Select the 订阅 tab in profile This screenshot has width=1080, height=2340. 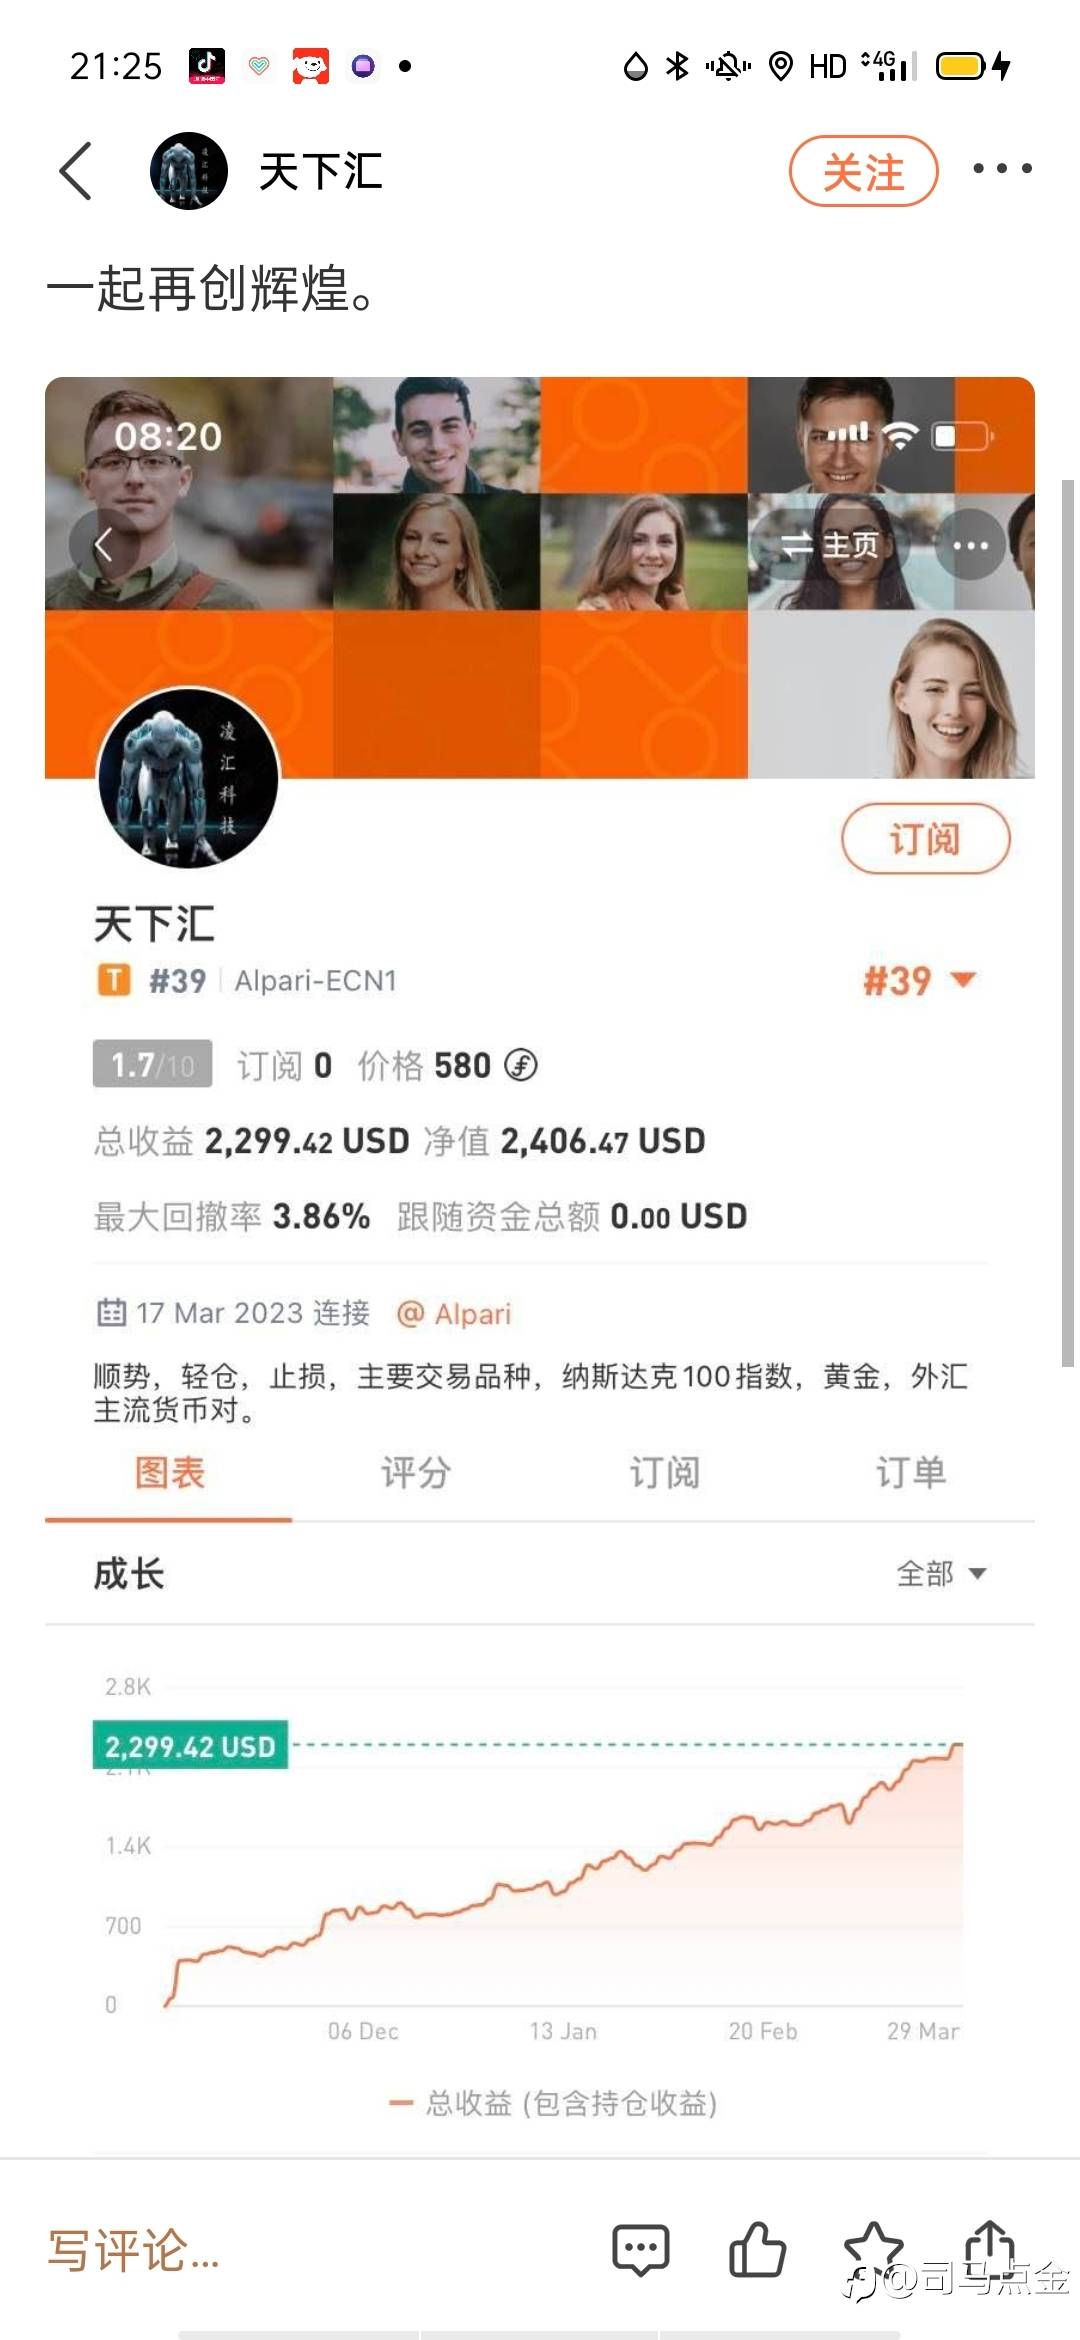[664, 1472]
